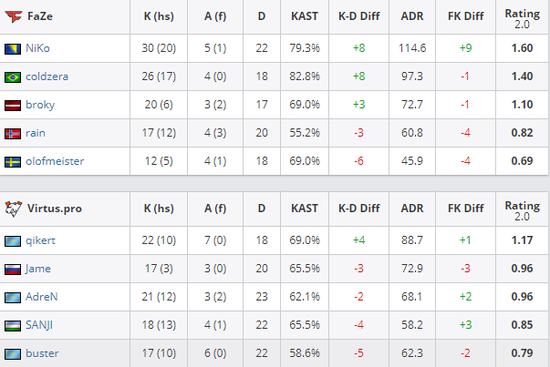The height and width of the screenshot is (367, 550).
Task: Click the Norwegian flag beside rain
Action: point(13,133)
